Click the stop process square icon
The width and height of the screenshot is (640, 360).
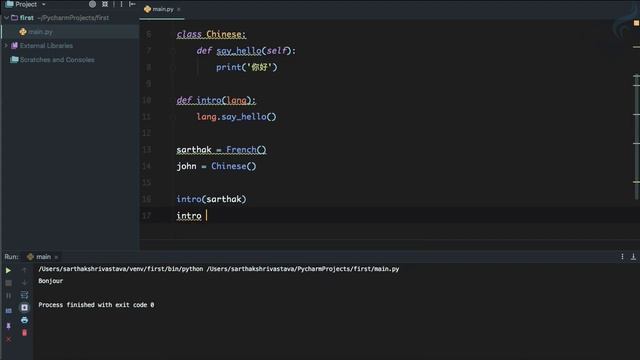coord(8,283)
